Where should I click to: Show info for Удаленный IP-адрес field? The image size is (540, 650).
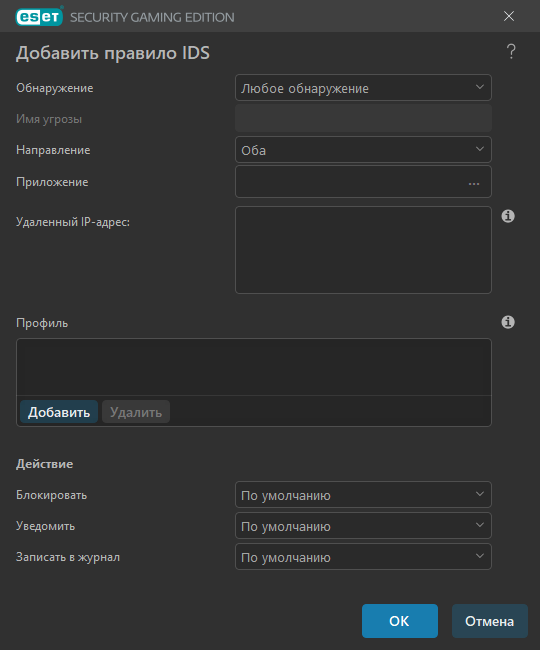[508, 216]
